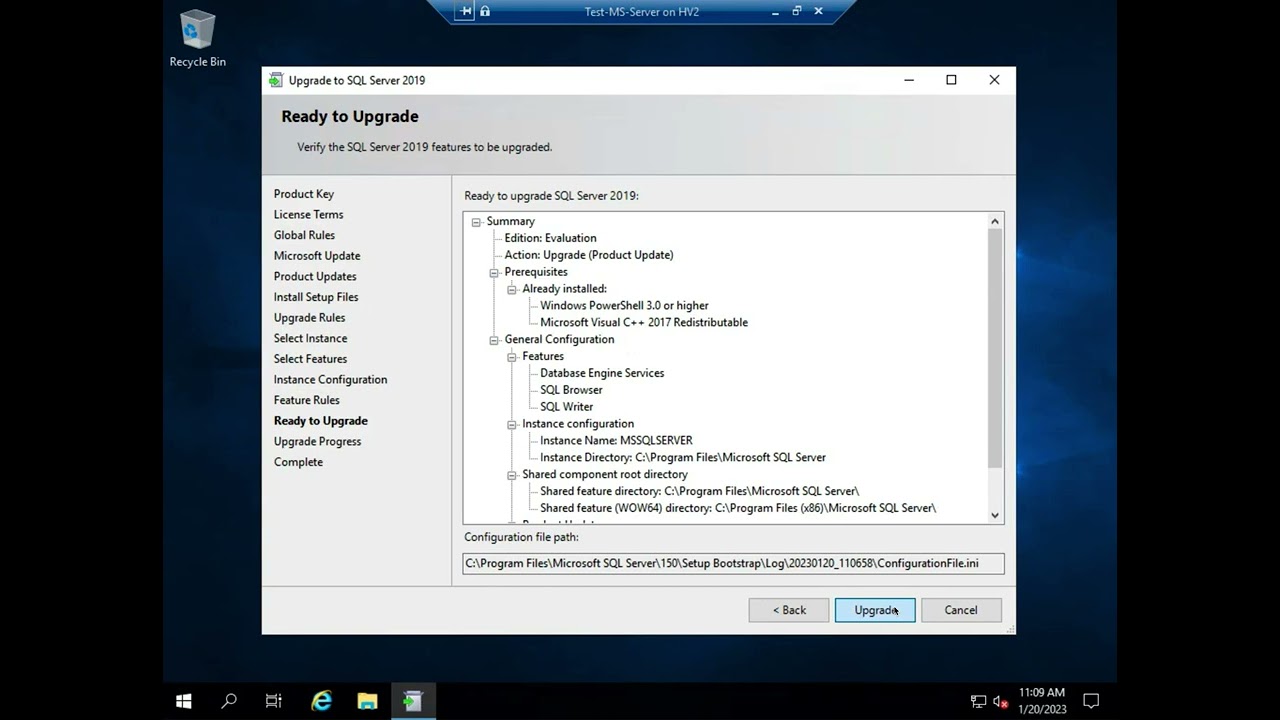
Task: Click the configuration file path field
Action: pos(733,563)
